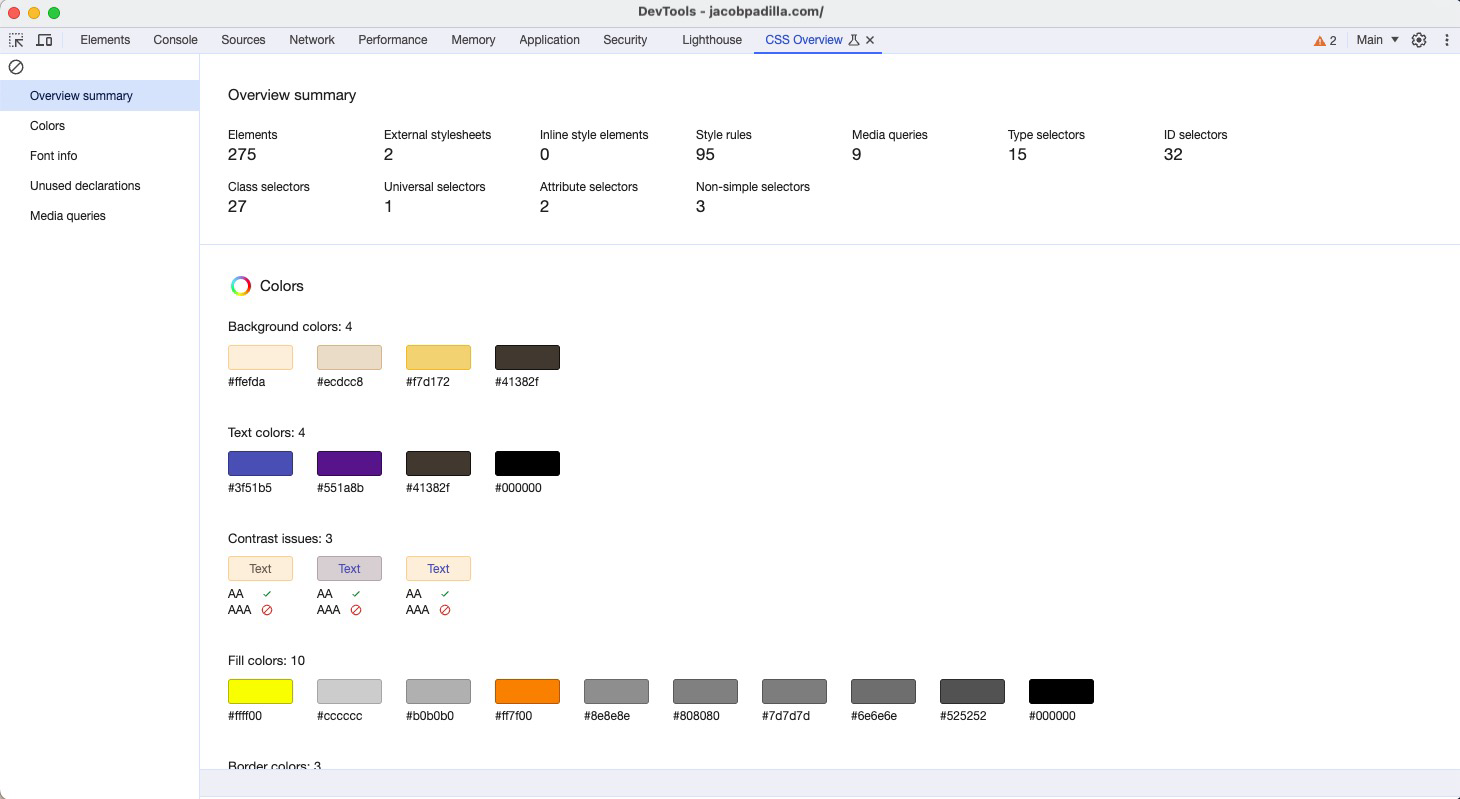Select the inspect element tool
Screen dimensions: 1460x799
point(16,40)
